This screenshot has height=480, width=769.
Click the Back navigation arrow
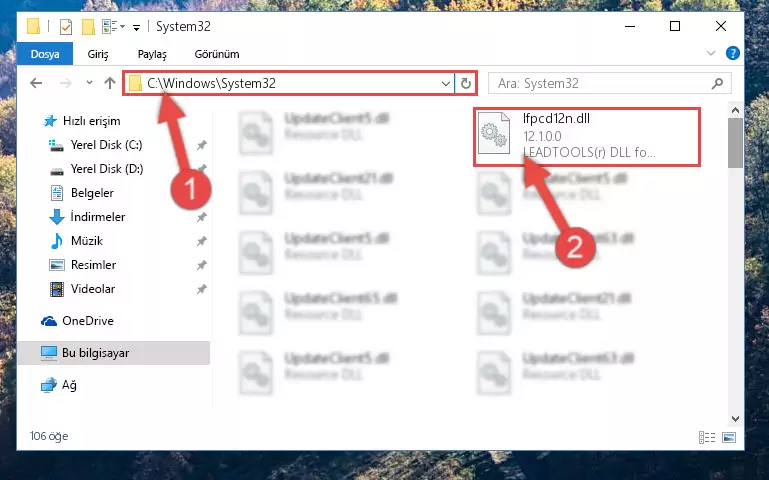click(x=36, y=83)
